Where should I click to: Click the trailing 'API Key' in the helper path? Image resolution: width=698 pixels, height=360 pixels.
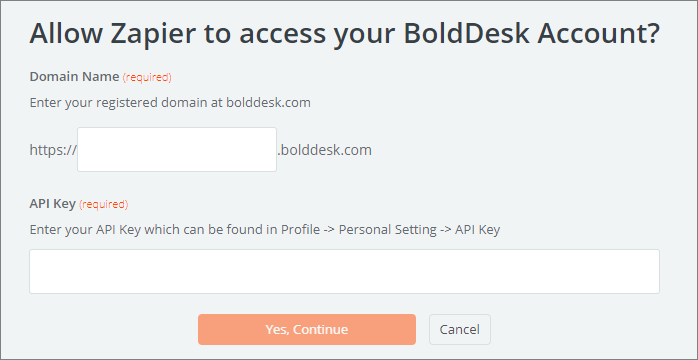477,230
